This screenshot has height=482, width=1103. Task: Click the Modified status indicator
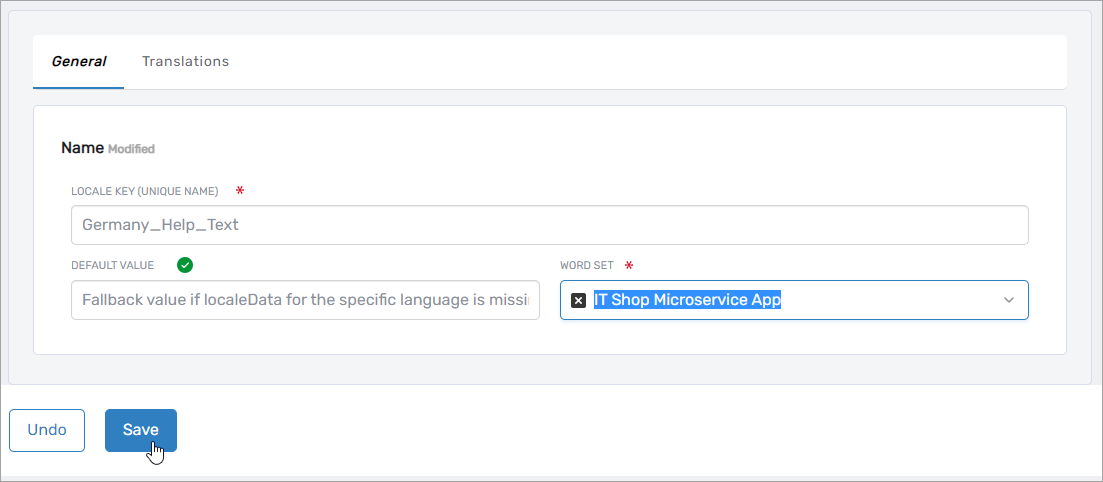tap(131, 149)
